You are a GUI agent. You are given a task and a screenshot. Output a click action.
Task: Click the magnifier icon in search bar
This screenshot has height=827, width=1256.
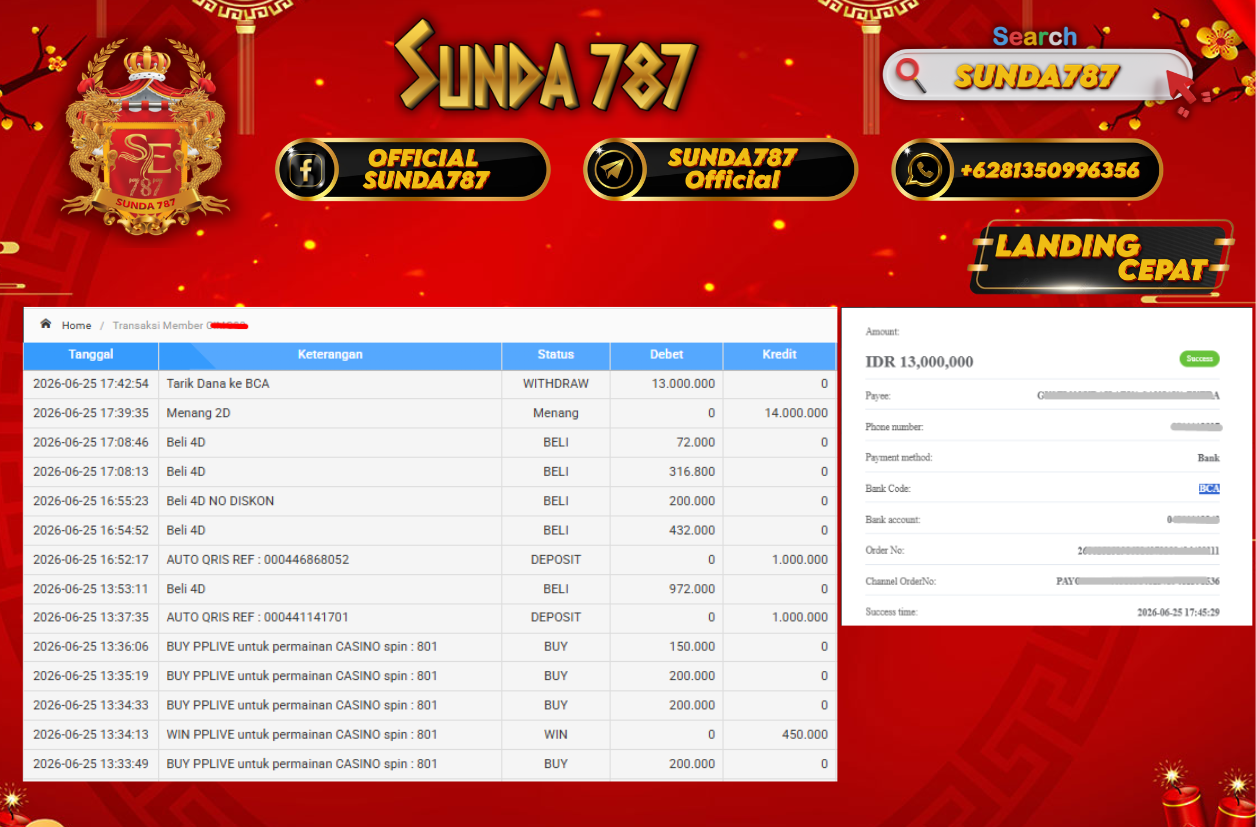pos(911,75)
